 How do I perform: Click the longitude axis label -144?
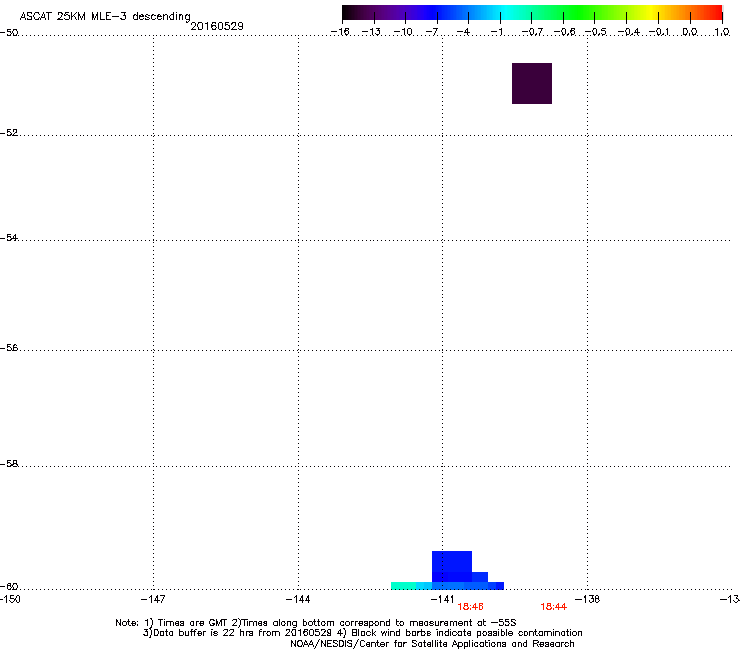click(x=298, y=599)
